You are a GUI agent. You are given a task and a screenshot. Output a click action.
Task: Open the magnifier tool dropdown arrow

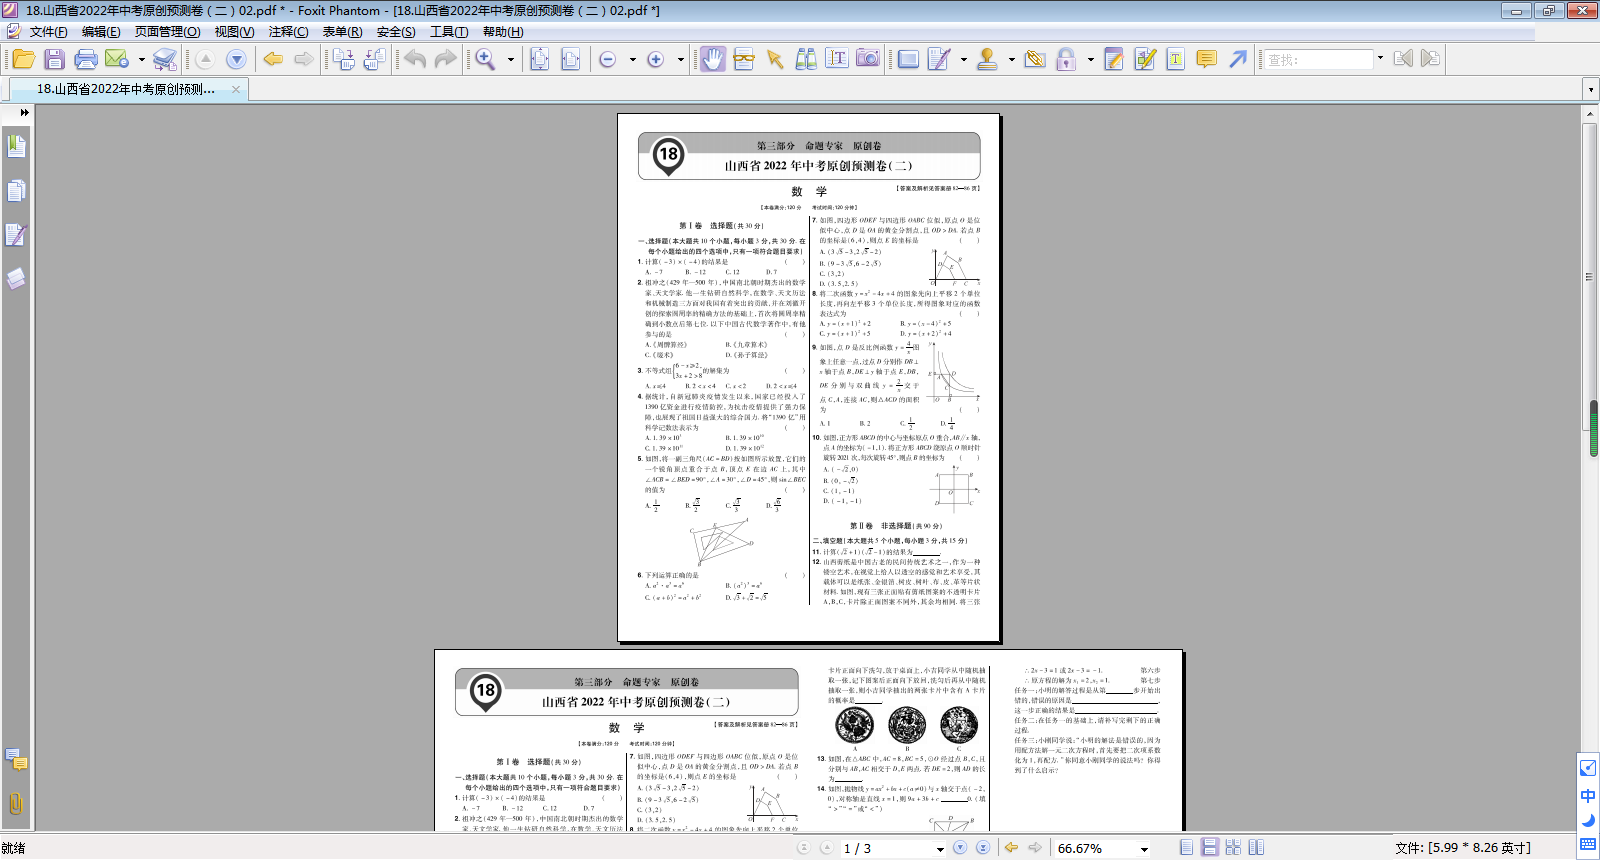[510, 60]
